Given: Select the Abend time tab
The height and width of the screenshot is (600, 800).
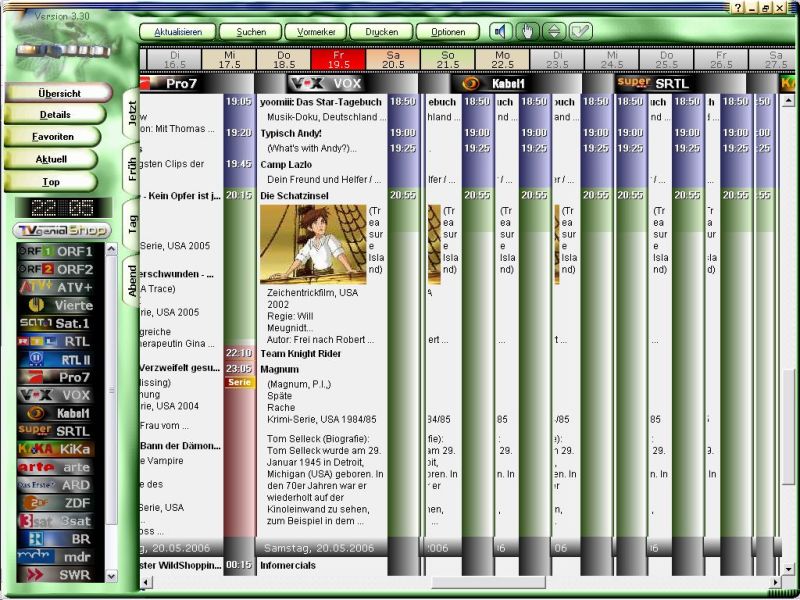Looking at the screenshot, I should tap(132, 280).
